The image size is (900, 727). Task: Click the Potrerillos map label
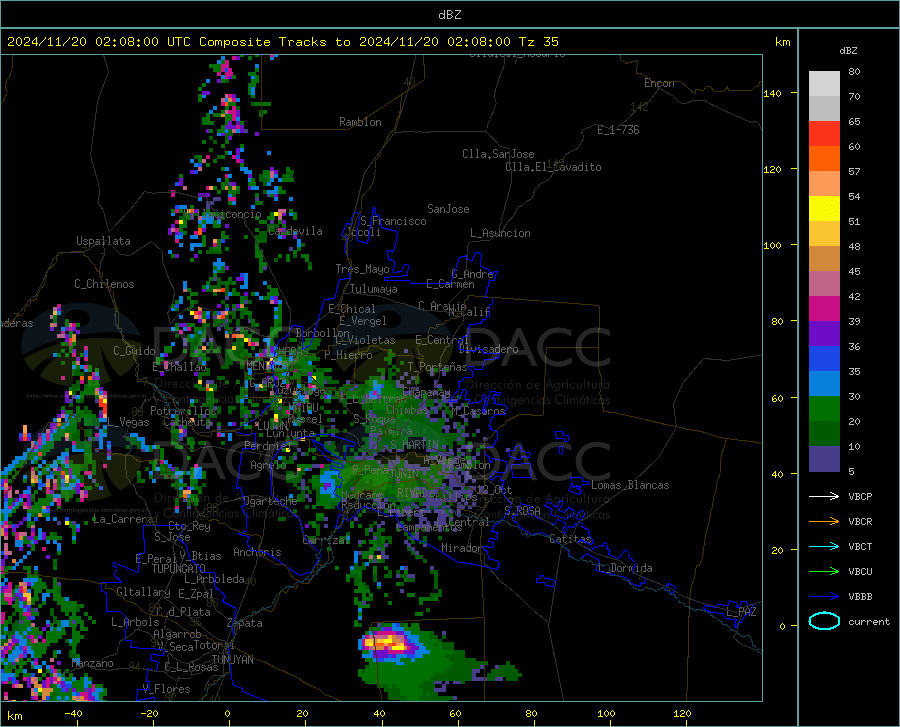coord(183,411)
